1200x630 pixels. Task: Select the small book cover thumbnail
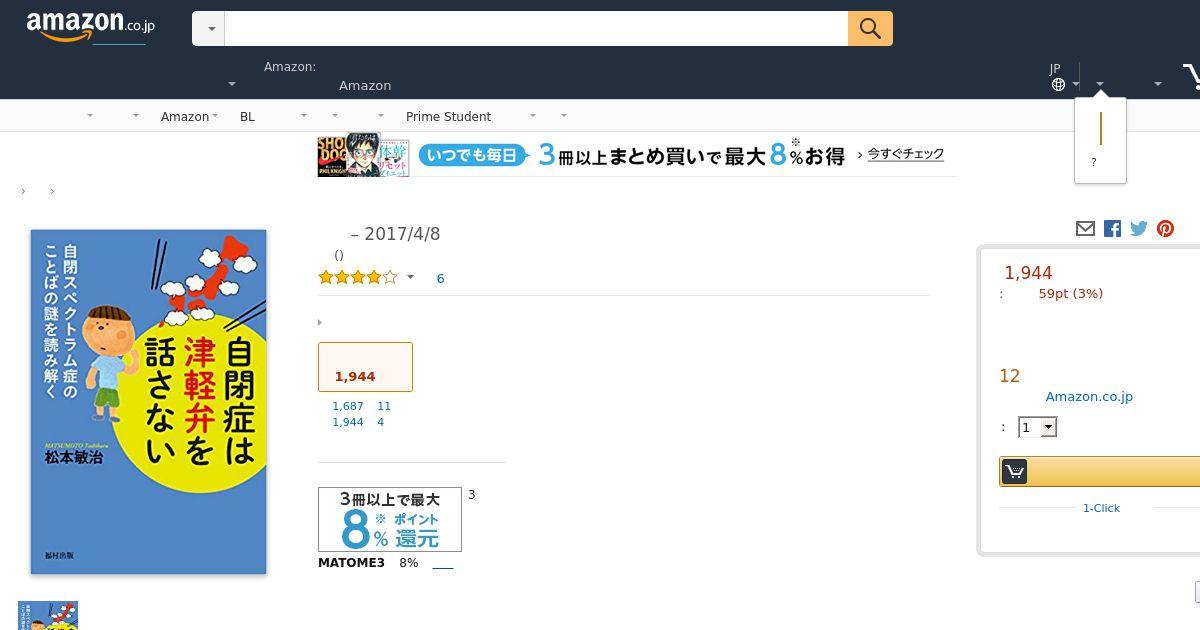click(x=48, y=616)
